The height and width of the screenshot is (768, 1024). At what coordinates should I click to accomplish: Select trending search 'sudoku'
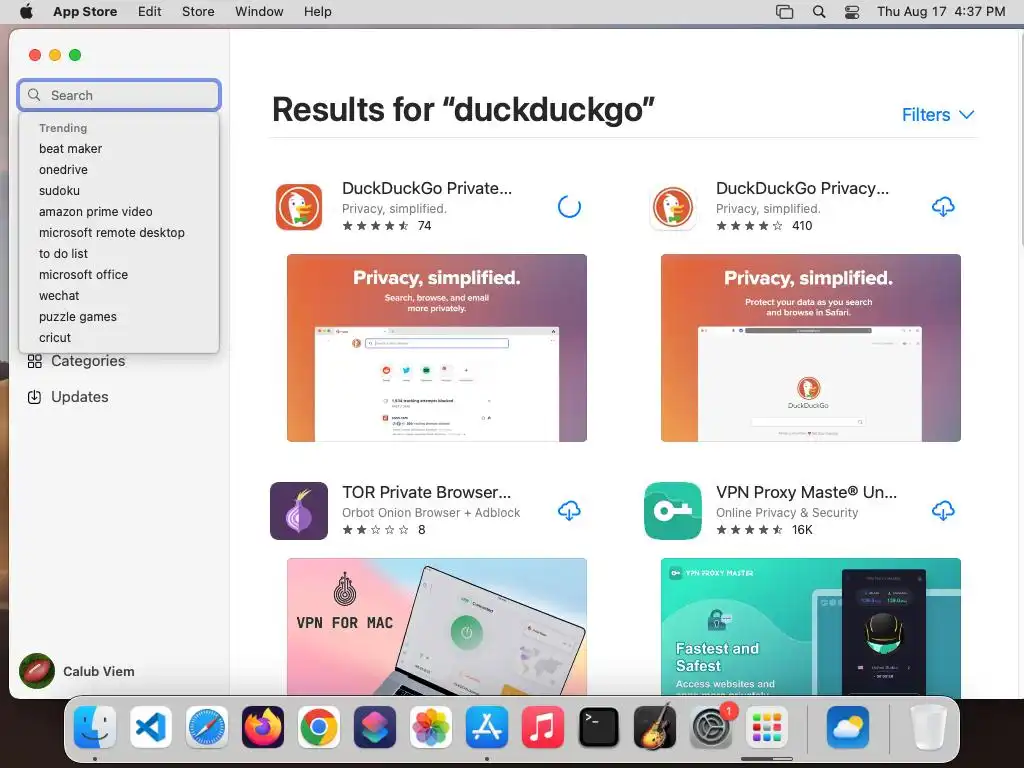point(59,191)
